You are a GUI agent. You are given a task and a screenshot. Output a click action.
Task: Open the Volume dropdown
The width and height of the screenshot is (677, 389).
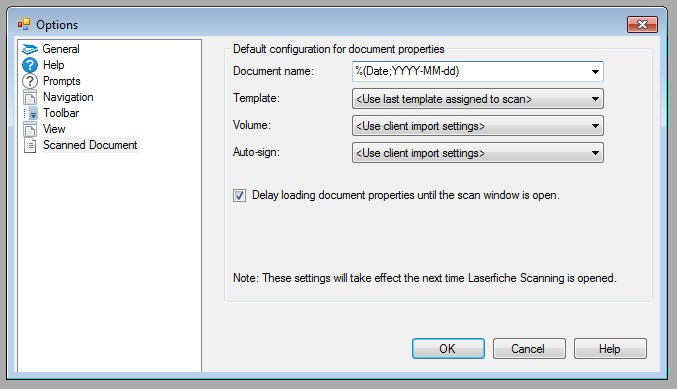tap(478, 126)
